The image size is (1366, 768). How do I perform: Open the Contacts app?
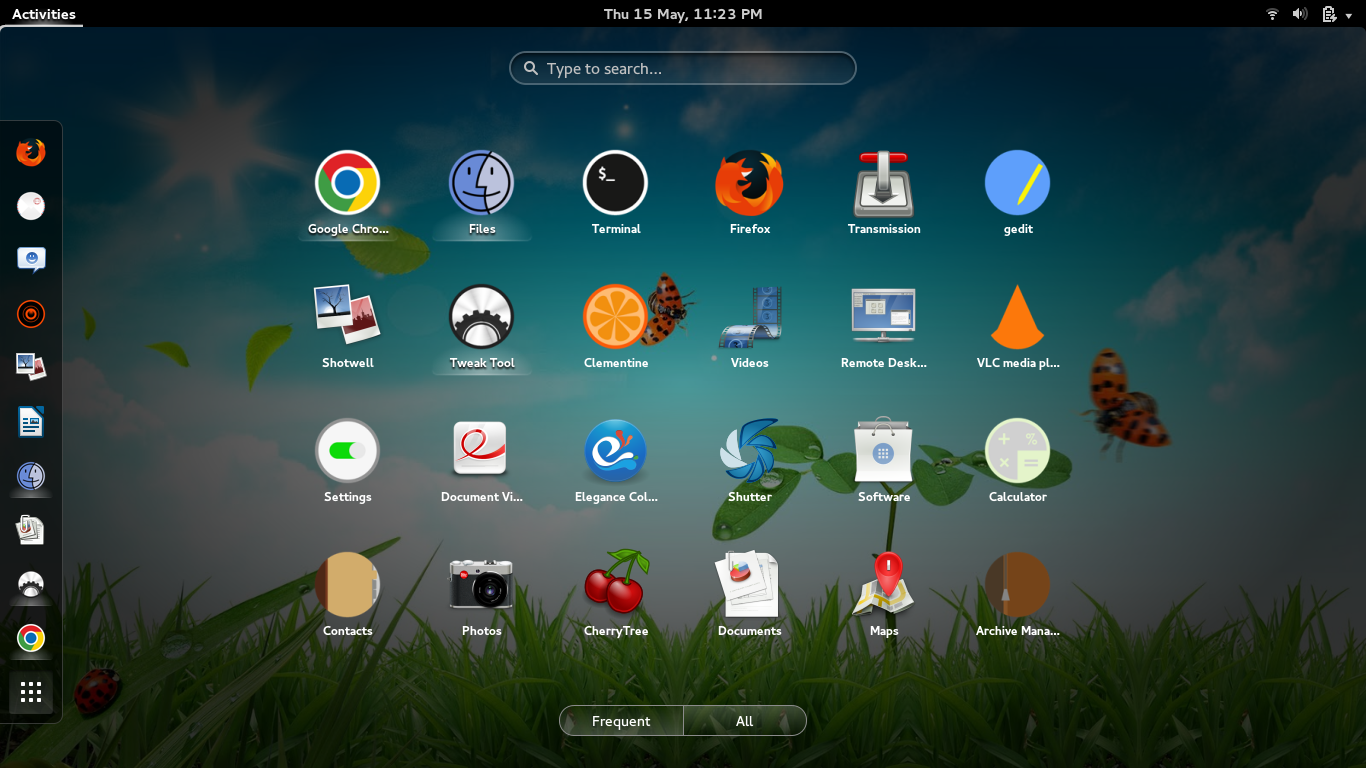(x=347, y=596)
